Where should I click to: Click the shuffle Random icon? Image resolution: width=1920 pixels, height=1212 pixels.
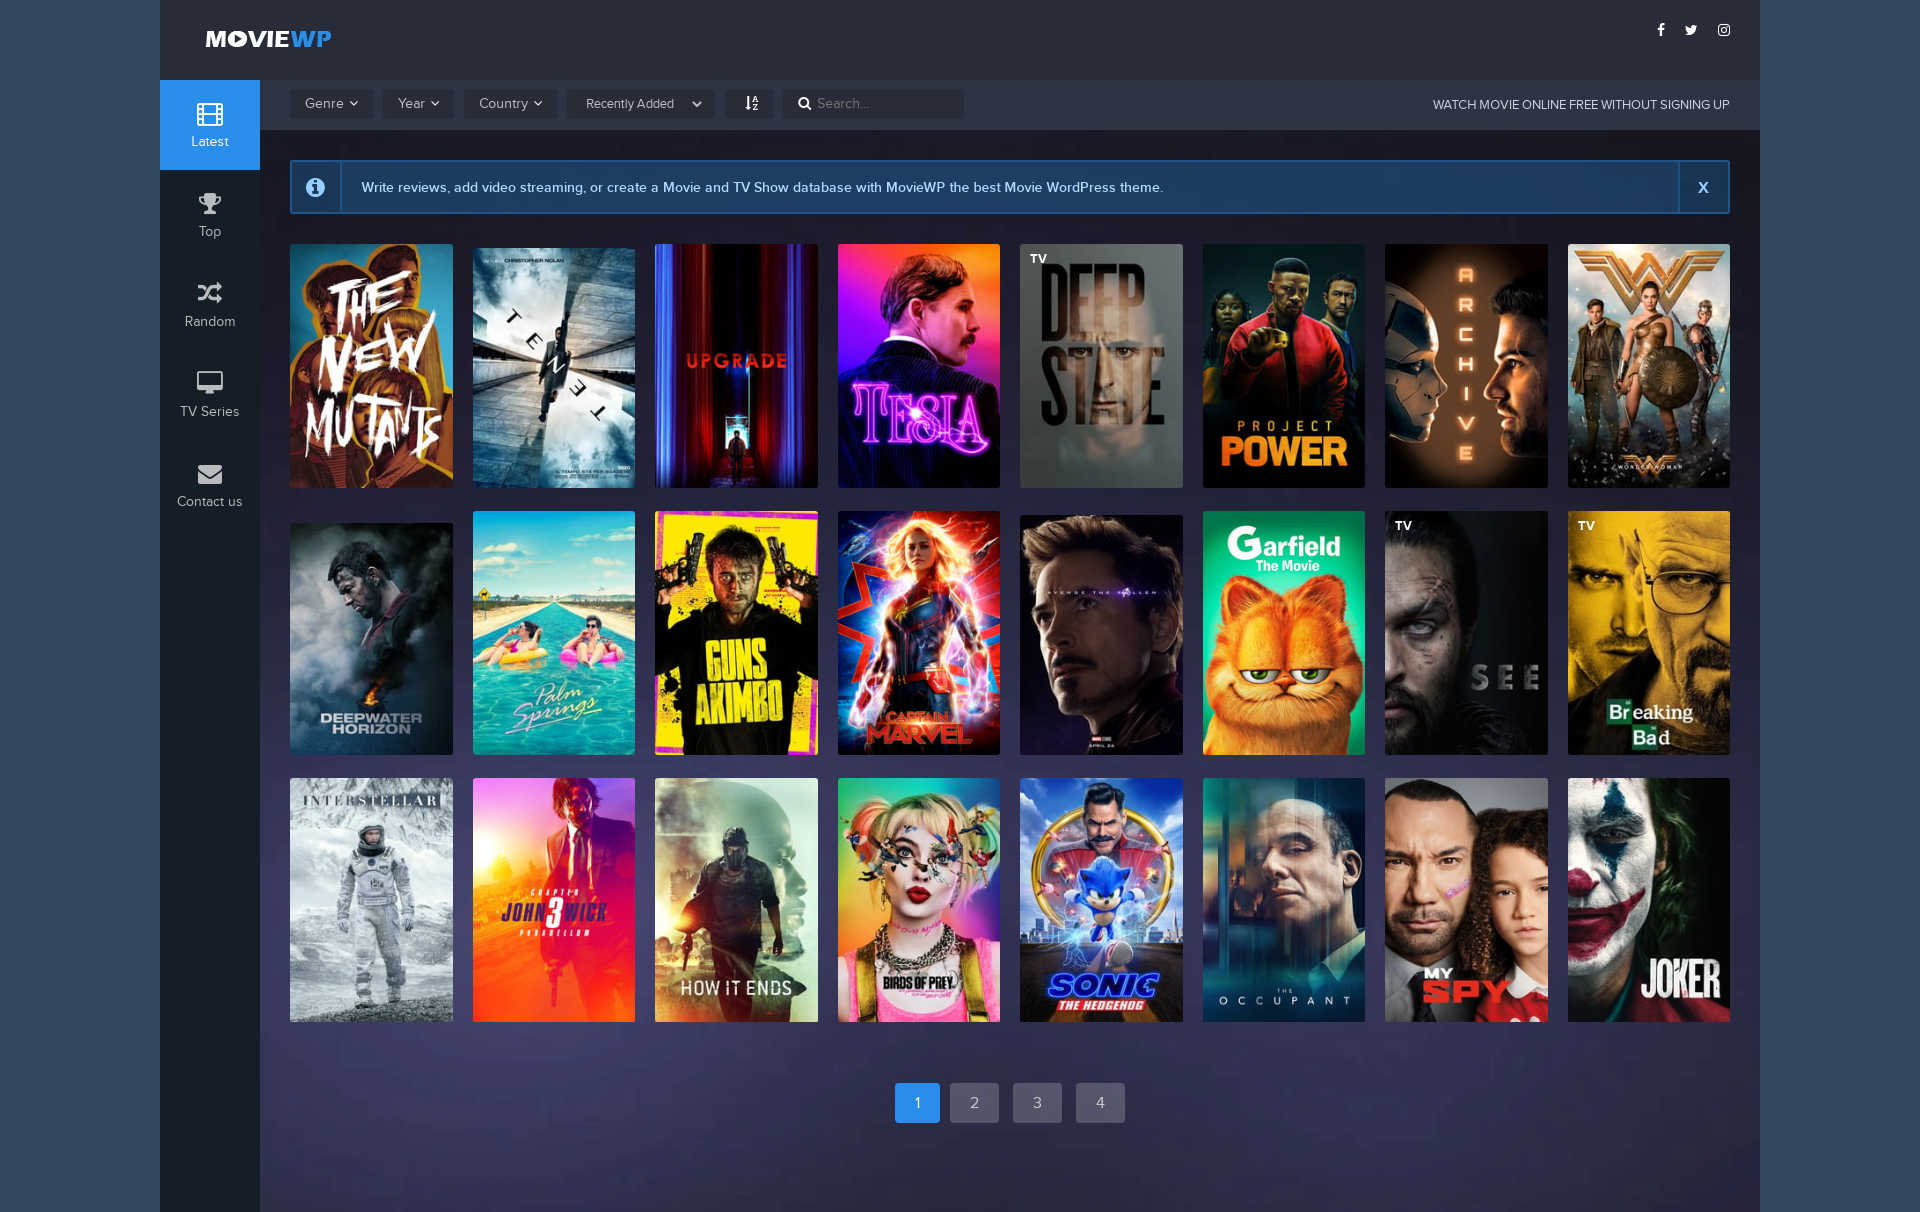[x=209, y=293]
